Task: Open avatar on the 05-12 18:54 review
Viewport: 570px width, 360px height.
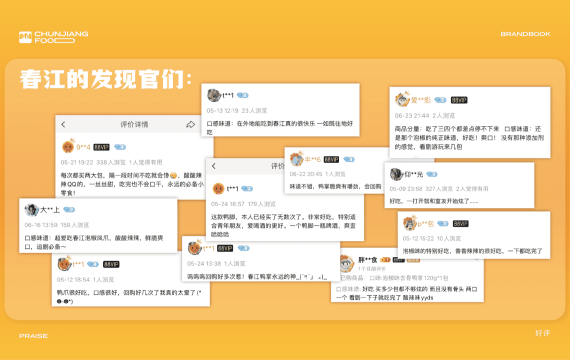Action: [x=65, y=264]
